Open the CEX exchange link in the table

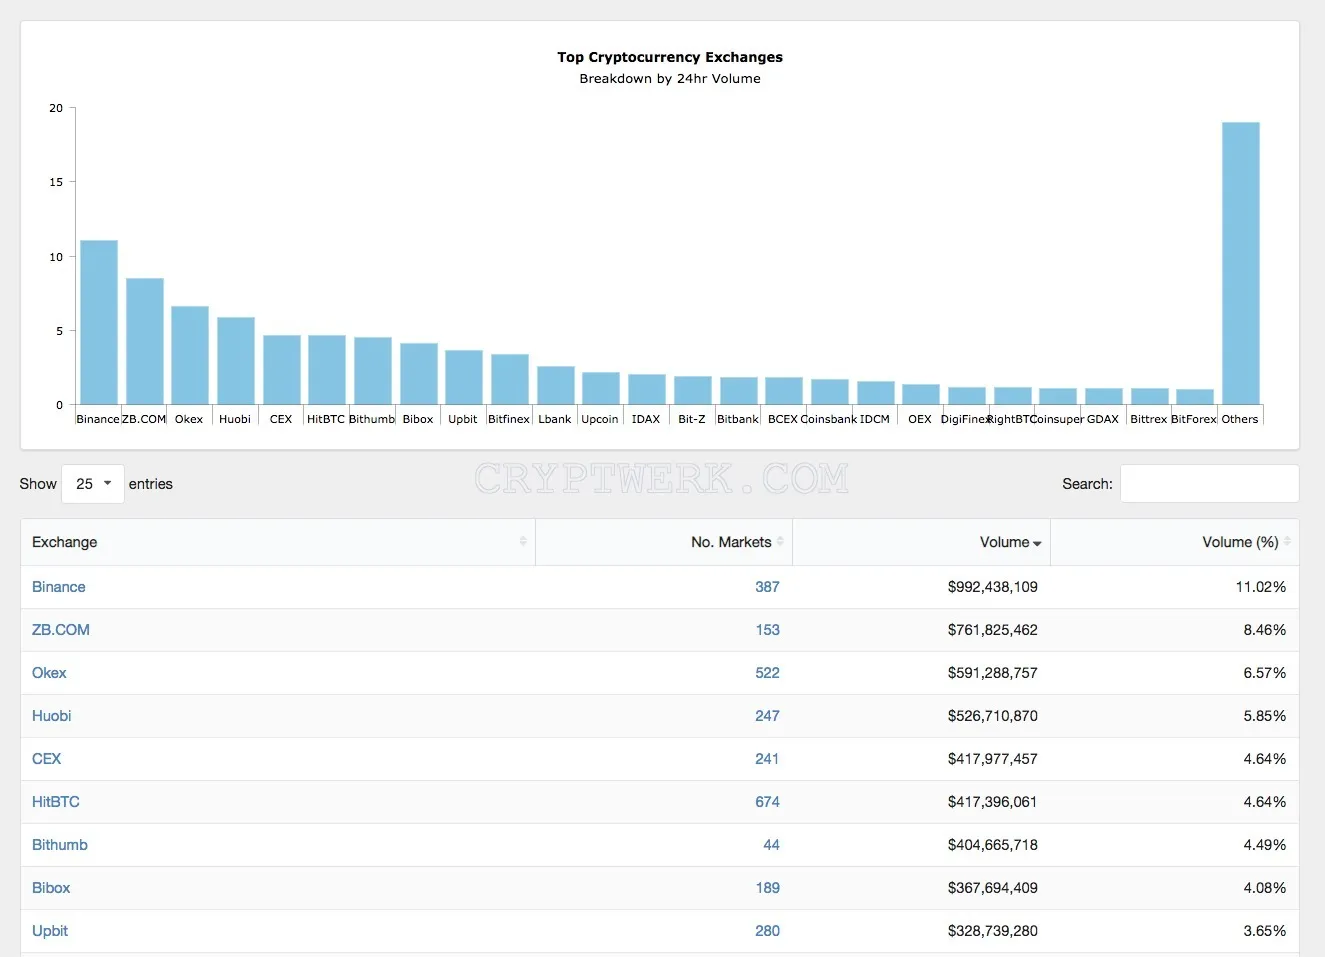click(x=47, y=759)
